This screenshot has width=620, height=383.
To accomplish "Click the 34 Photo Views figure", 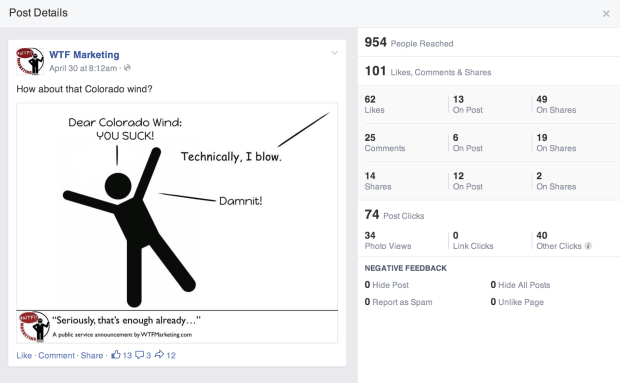I will click(388, 241).
